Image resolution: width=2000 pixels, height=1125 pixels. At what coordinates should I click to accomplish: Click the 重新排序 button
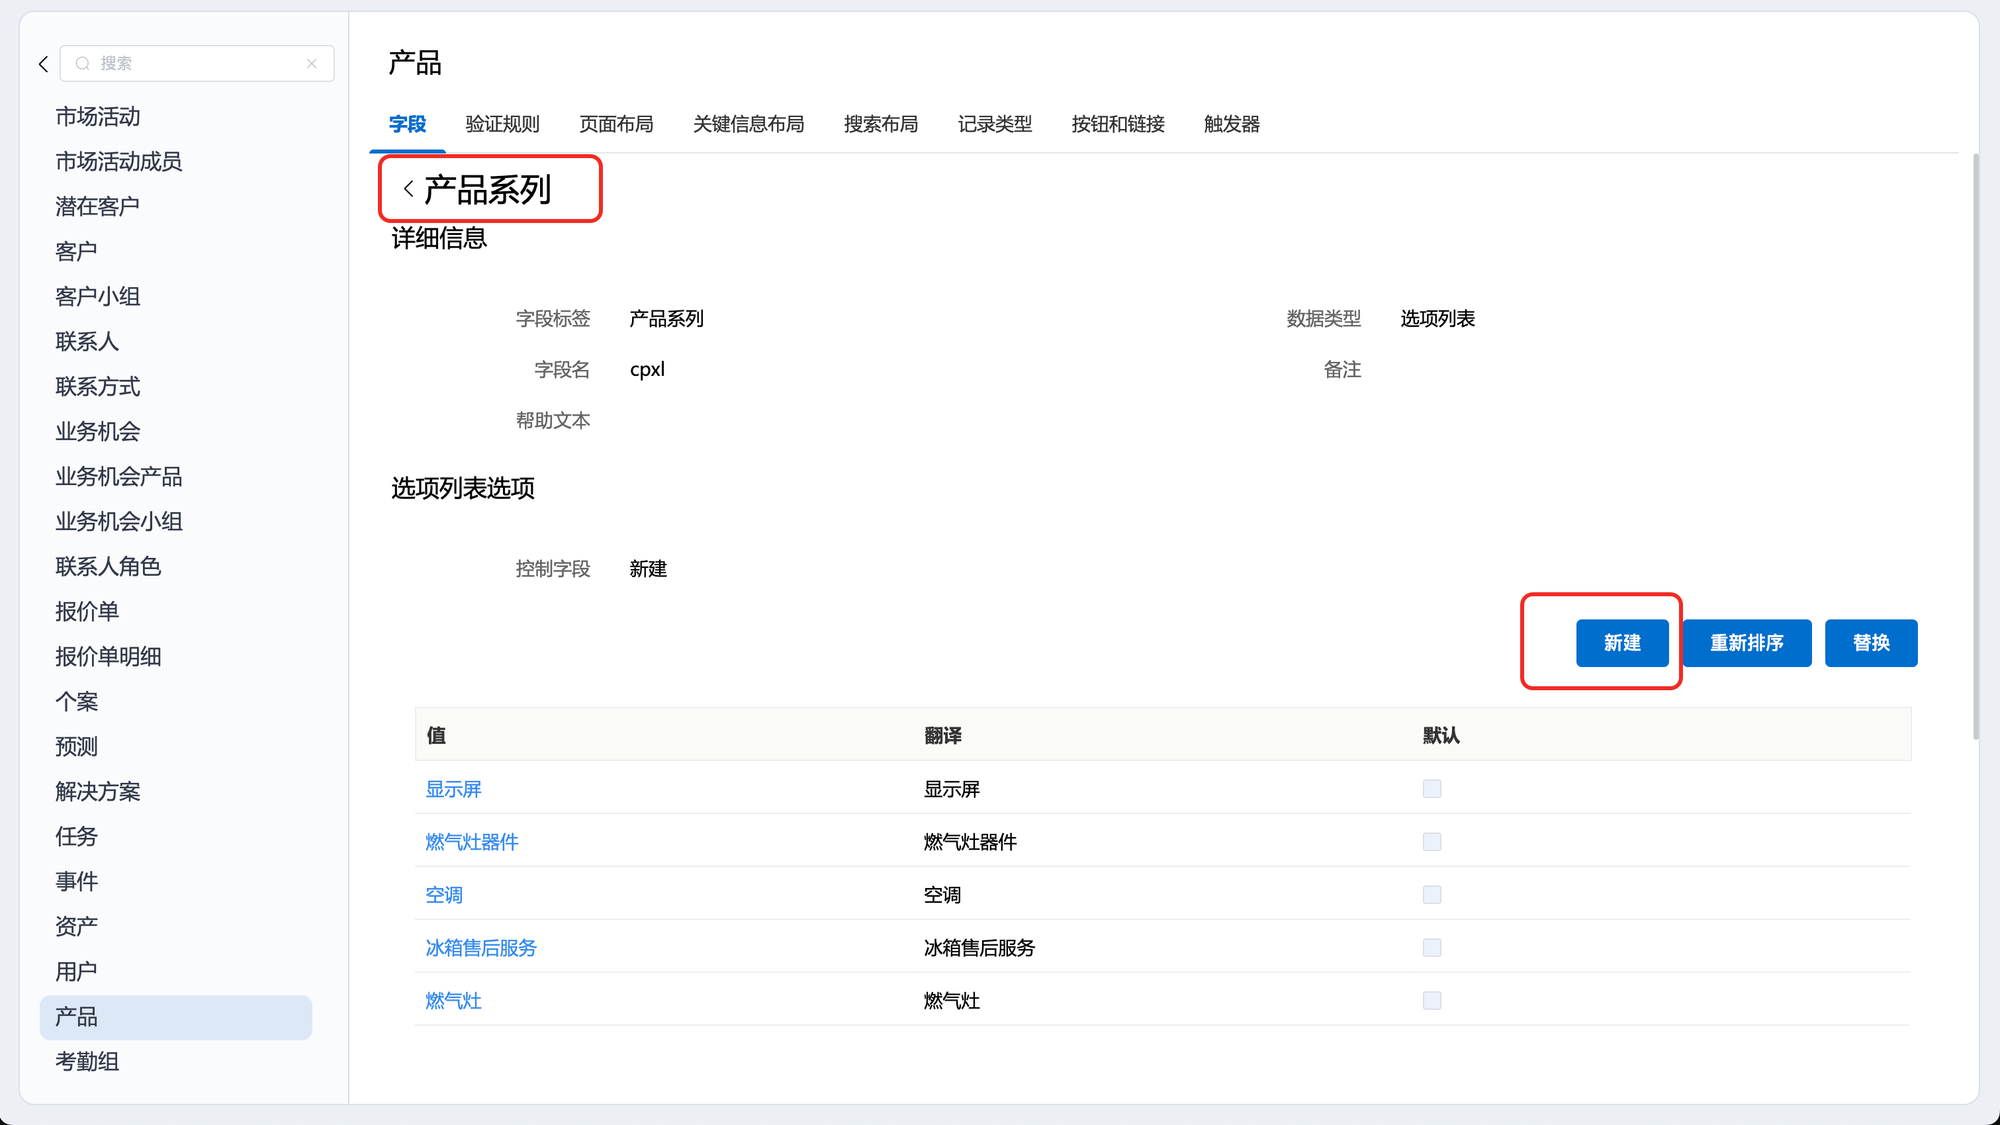point(1746,643)
